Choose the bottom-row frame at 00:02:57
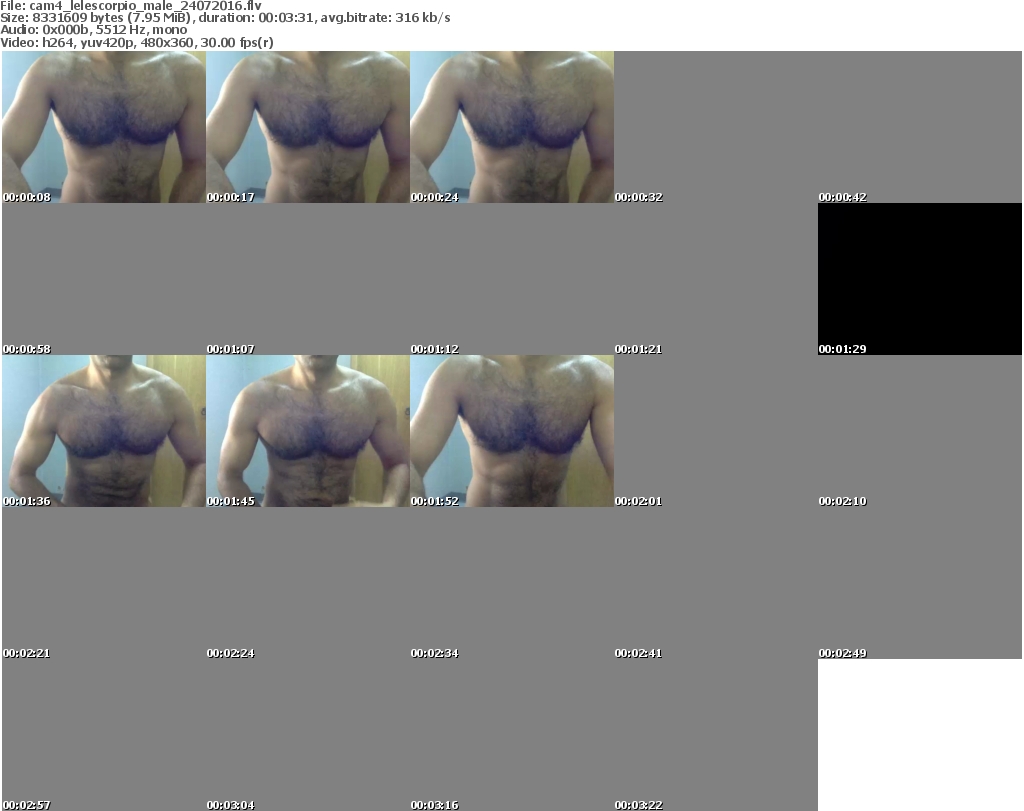The width and height of the screenshot is (1024, 811). [104, 735]
